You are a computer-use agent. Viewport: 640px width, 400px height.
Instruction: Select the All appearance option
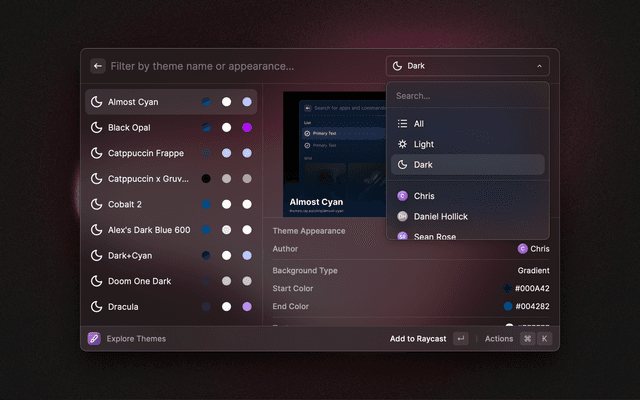(x=418, y=123)
